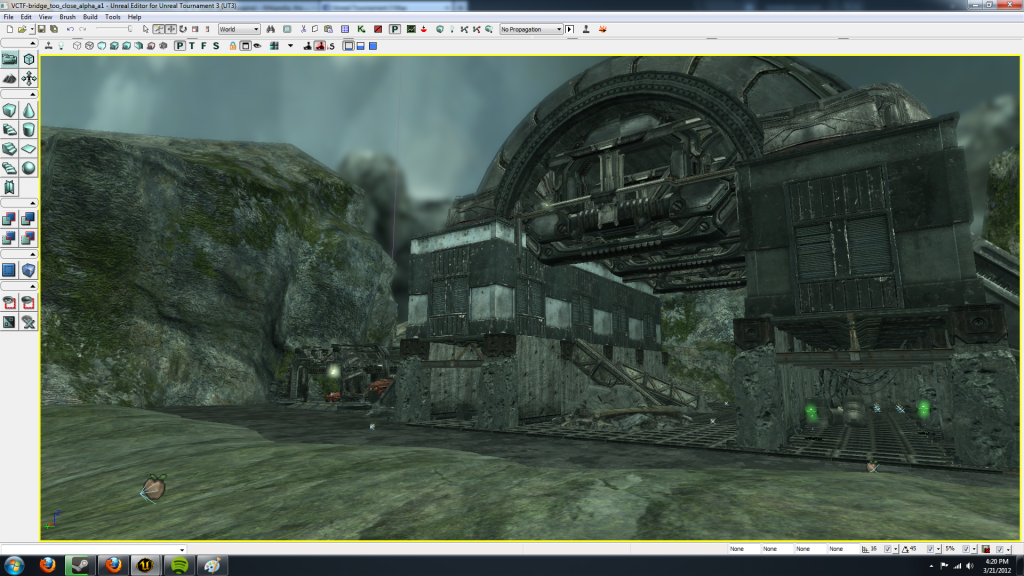The width and height of the screenshot is (1024, 576).
Task: Open the Windows Start menu
Action: click(x=14, y=566)
